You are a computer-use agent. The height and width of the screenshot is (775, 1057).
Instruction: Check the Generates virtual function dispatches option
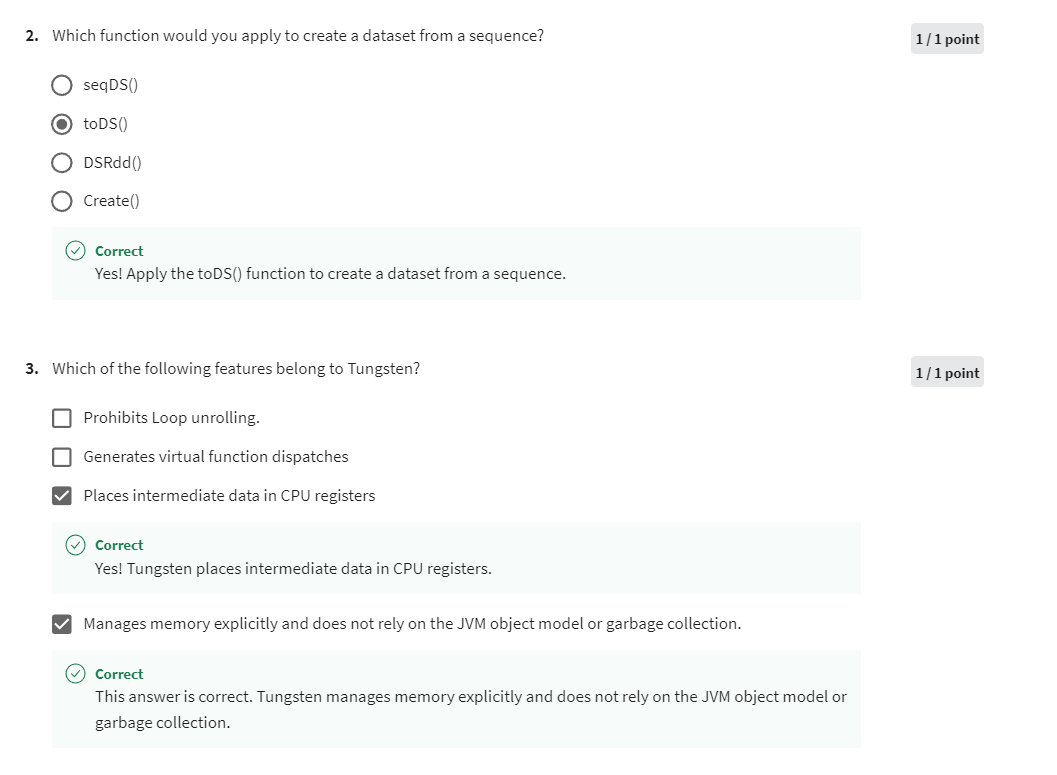[x=61, y=456]
